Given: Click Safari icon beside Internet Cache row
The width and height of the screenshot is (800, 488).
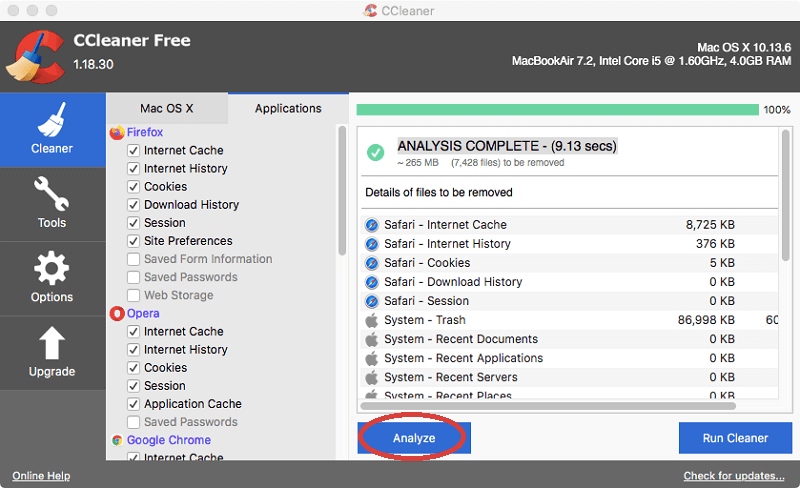Looking at the screenshot, I should click(x=372, y=225).
